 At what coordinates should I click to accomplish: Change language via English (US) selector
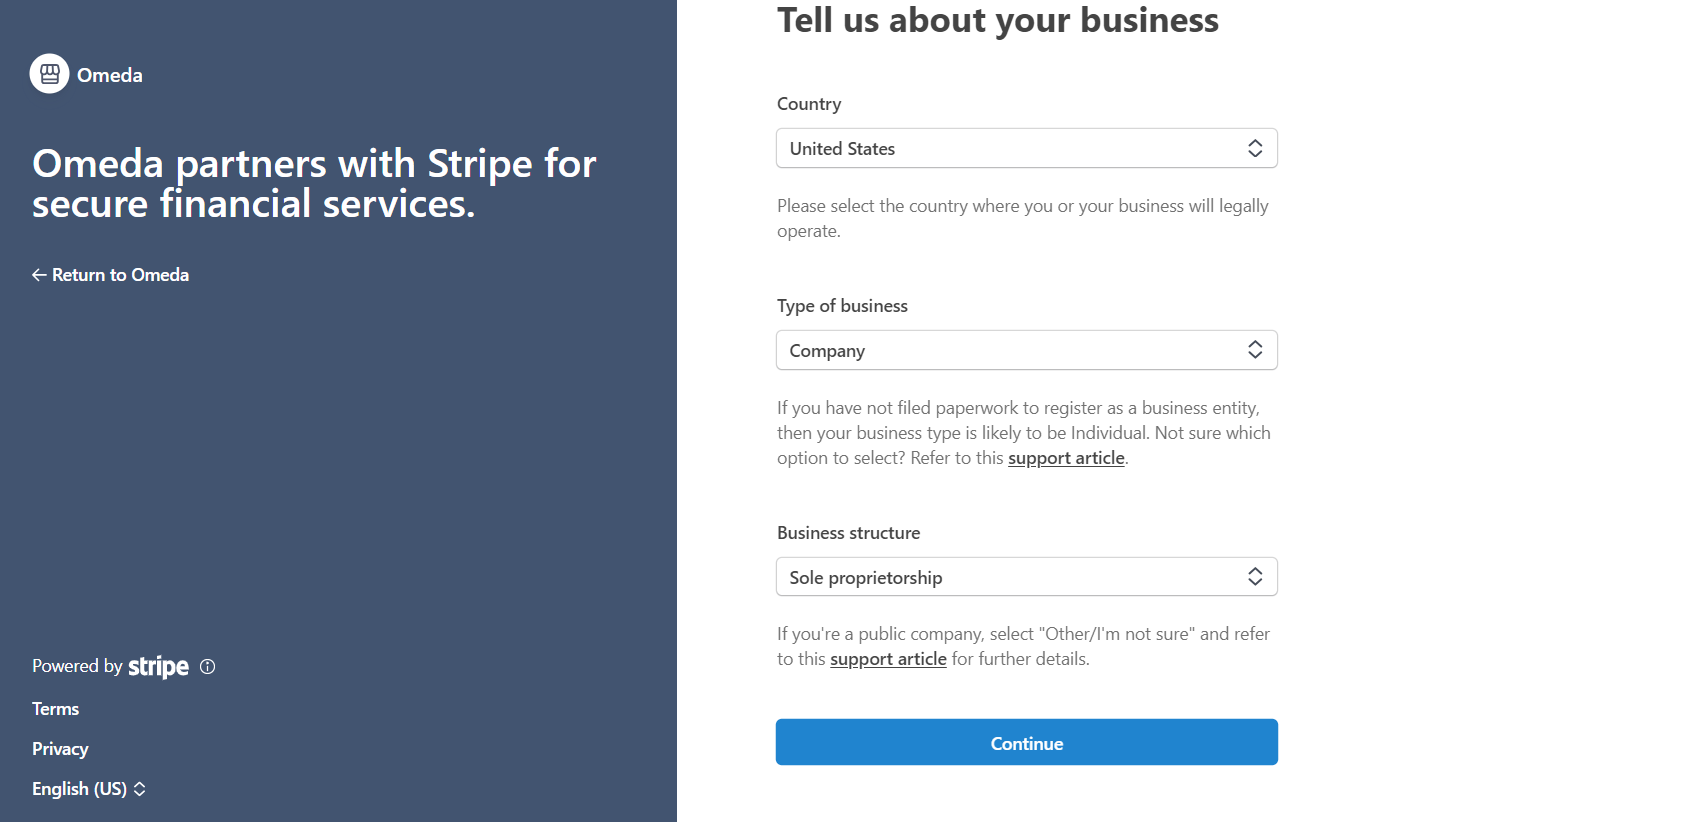(x=80, y=789)
